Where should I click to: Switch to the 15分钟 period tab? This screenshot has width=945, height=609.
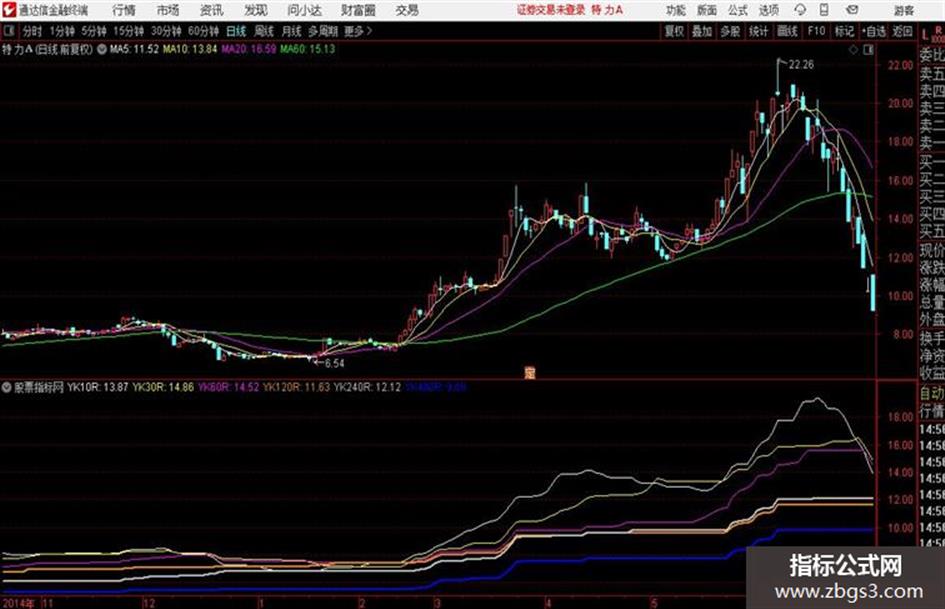click(129, 31)
